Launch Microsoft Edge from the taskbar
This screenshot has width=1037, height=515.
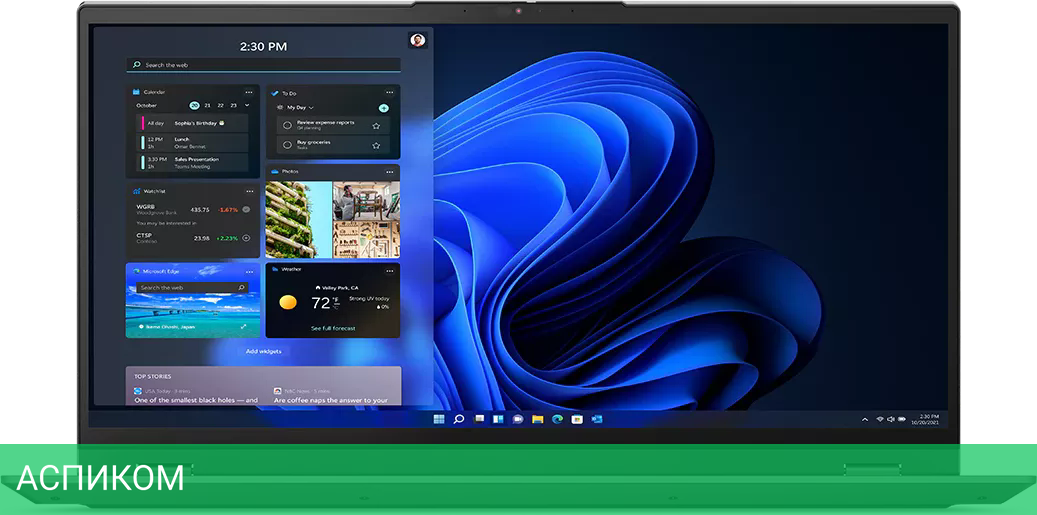click(557, 419)
